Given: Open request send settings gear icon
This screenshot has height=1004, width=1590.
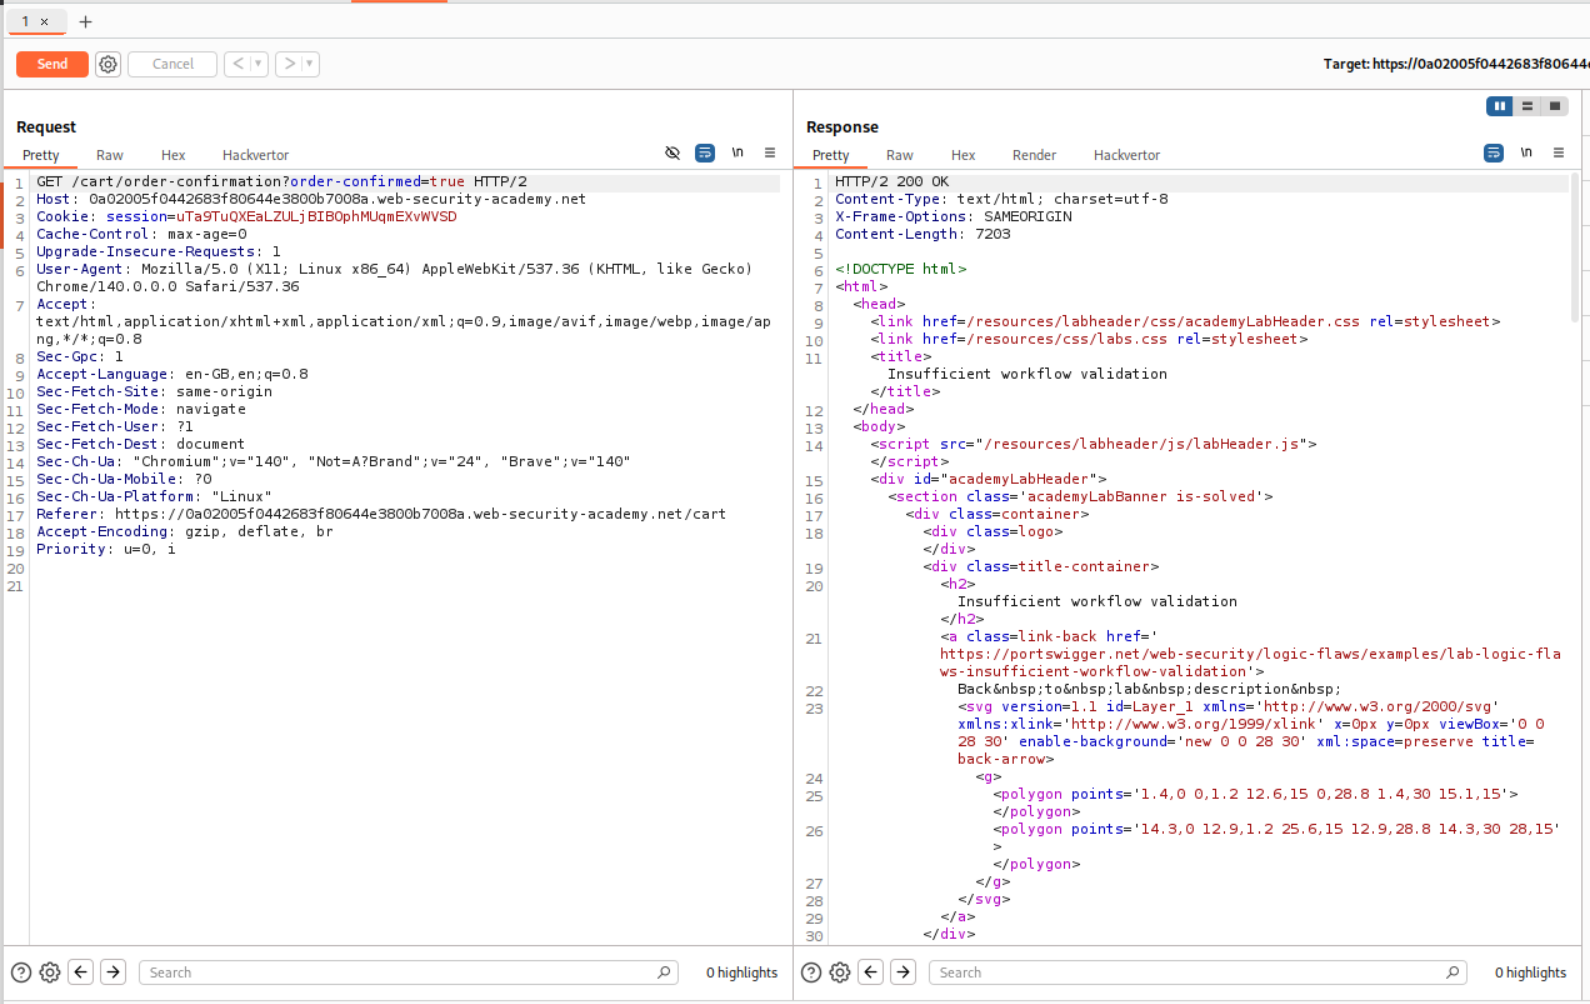Looking at the screenshot, I should (x=108, y=64).
